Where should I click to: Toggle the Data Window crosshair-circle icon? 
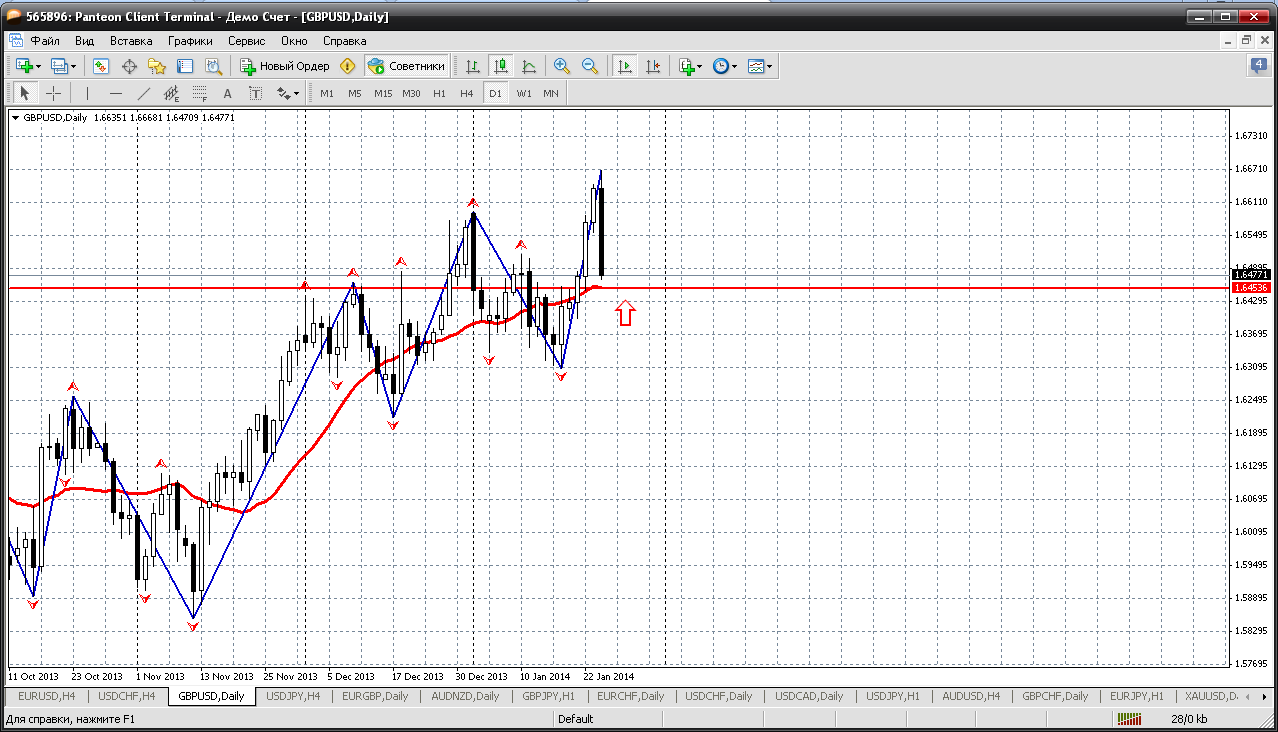pos(129,66)
